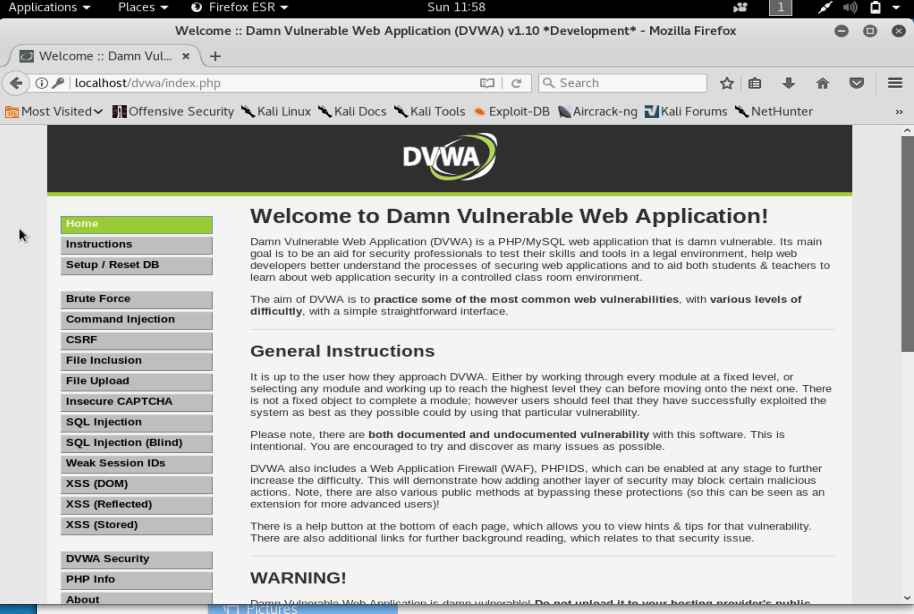Open the XSS (Stored) module
The height and width of the screenshot is (614, 914).
pos(136,525)
